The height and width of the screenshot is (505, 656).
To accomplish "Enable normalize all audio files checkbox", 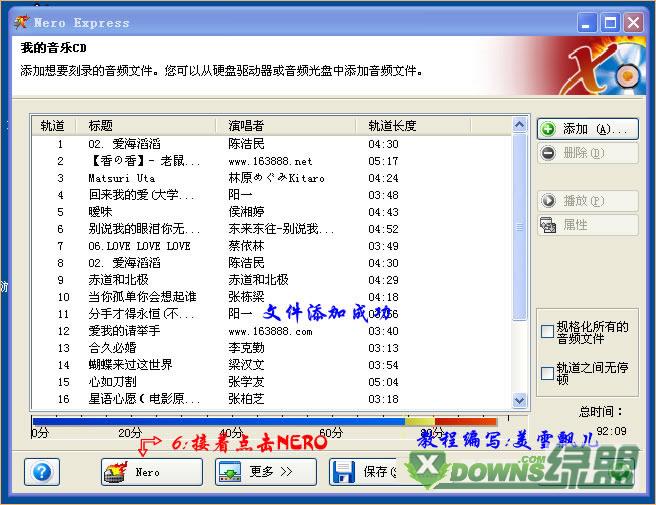I will [547, 331].
